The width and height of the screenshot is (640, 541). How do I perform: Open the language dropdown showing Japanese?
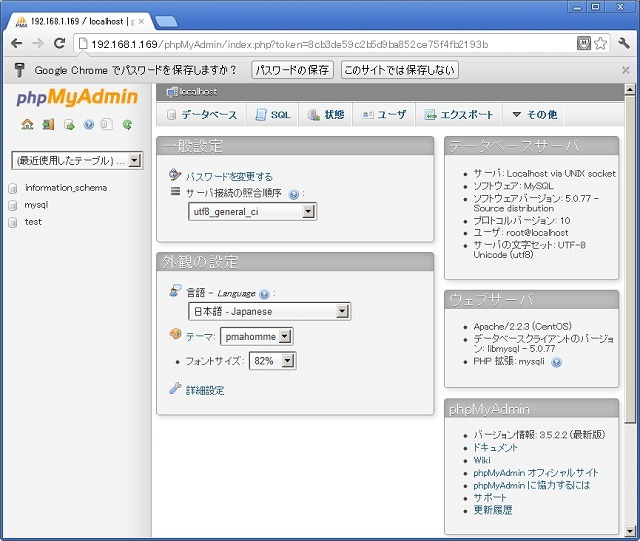tap(269, 312)
